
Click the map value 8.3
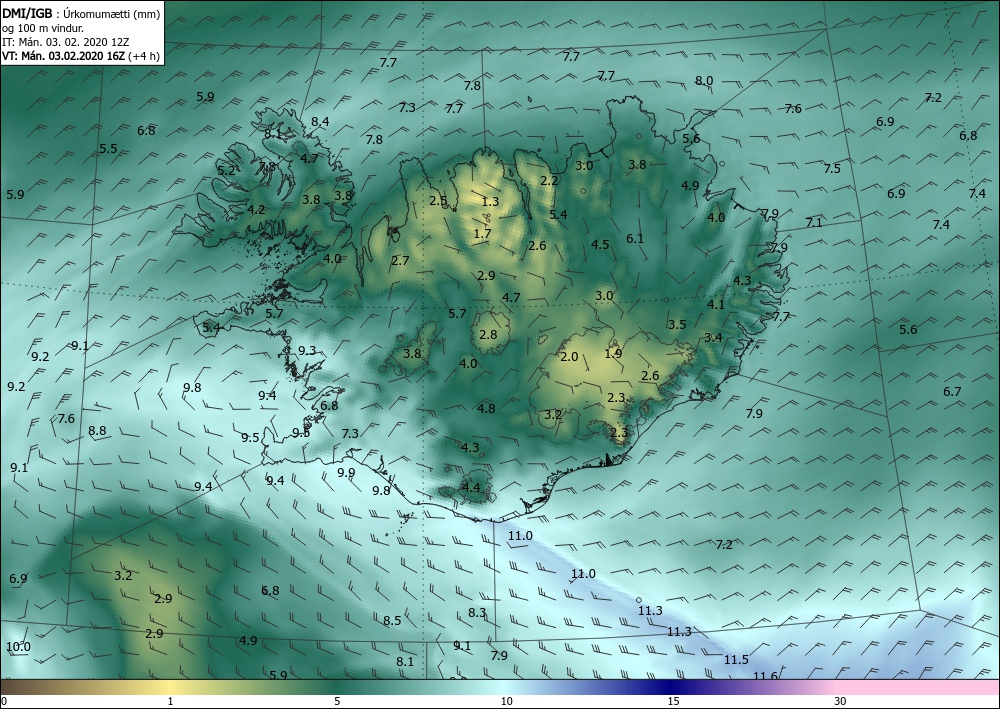(x=477, y=613)
